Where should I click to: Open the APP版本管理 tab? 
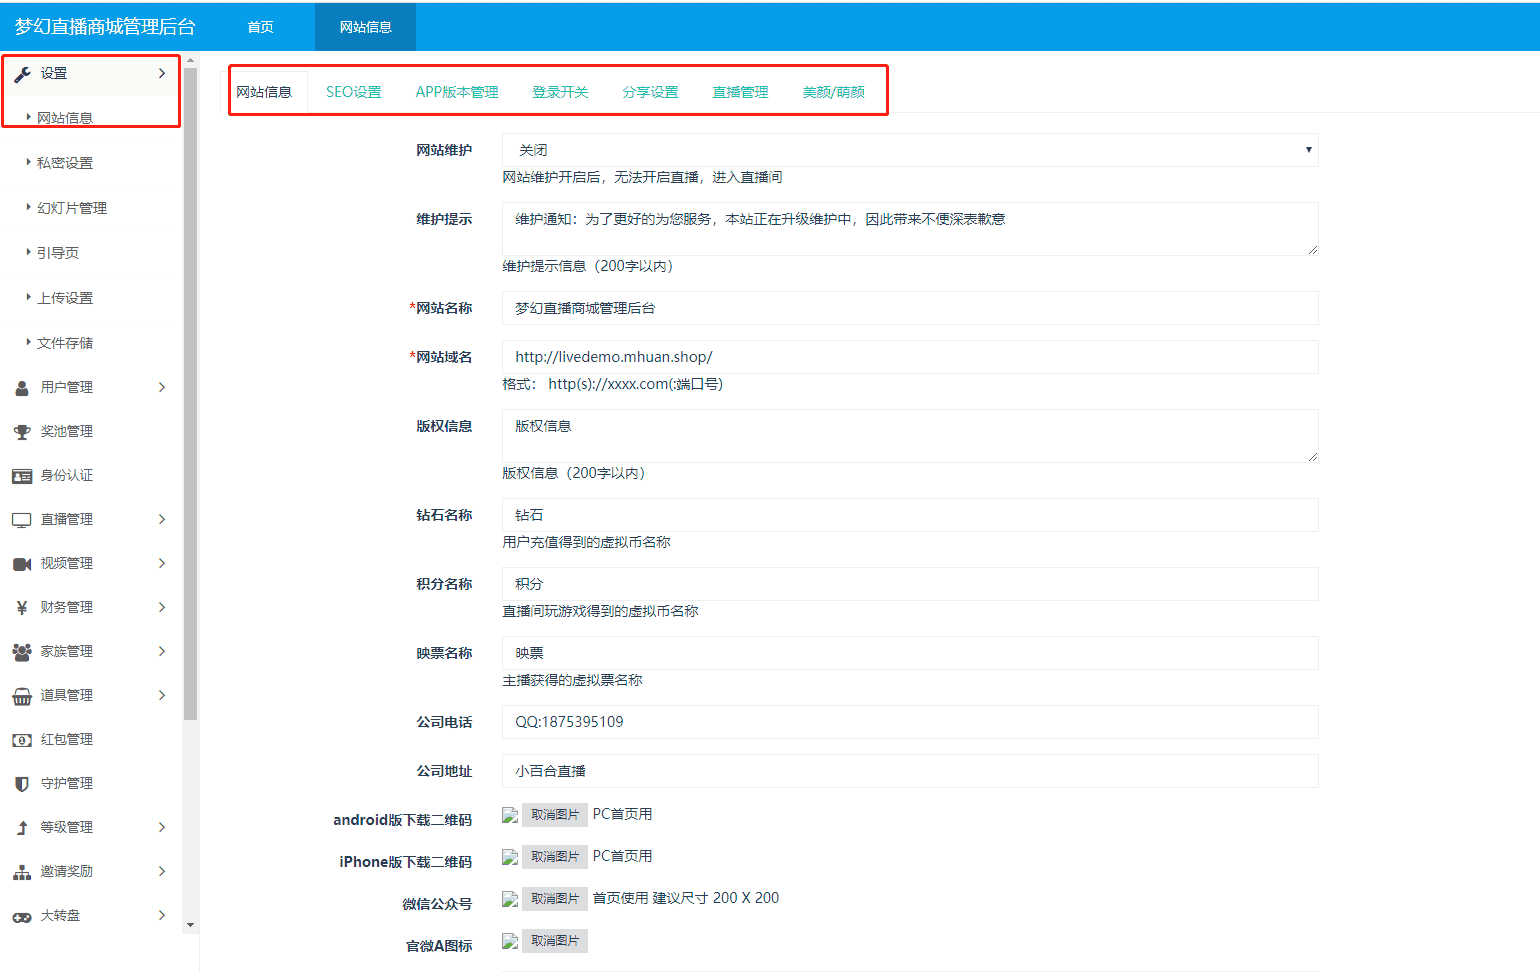[x=457, y=92]
